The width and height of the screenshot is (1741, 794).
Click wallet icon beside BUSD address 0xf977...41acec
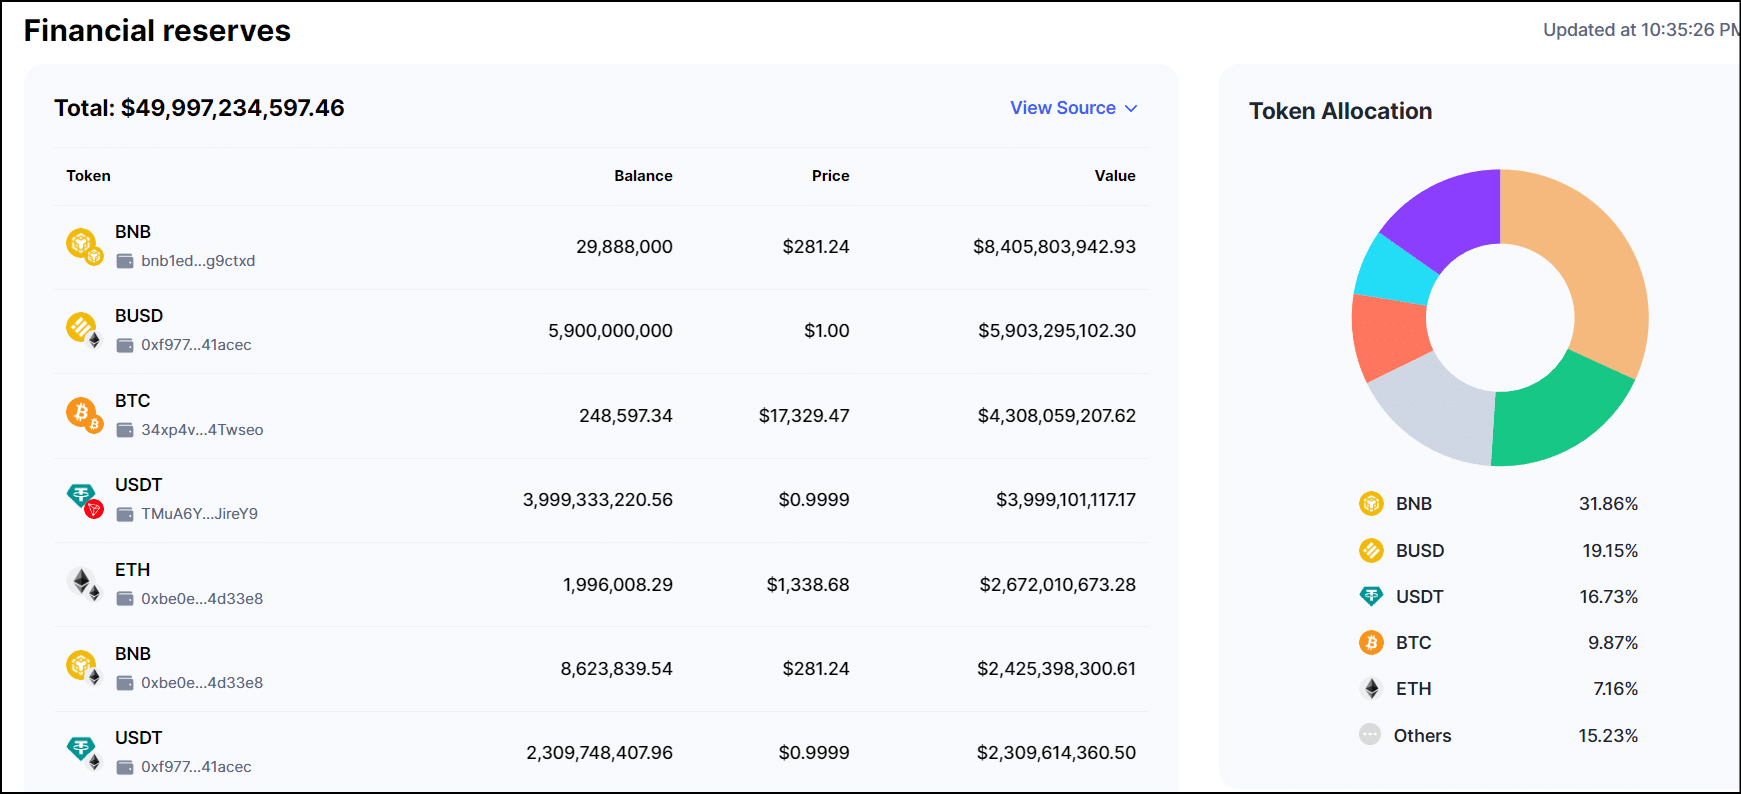[x=125, y=345]
